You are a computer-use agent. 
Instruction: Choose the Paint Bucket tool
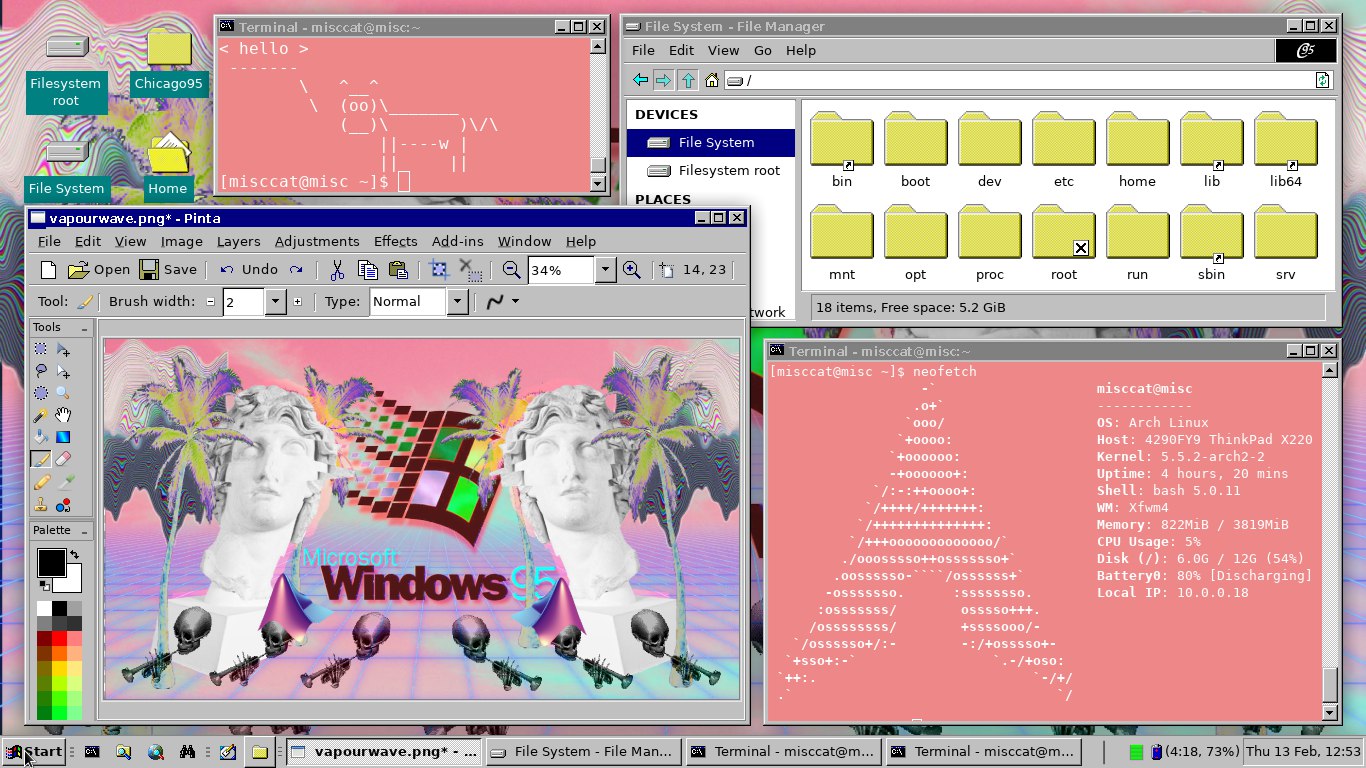(41, 437)
